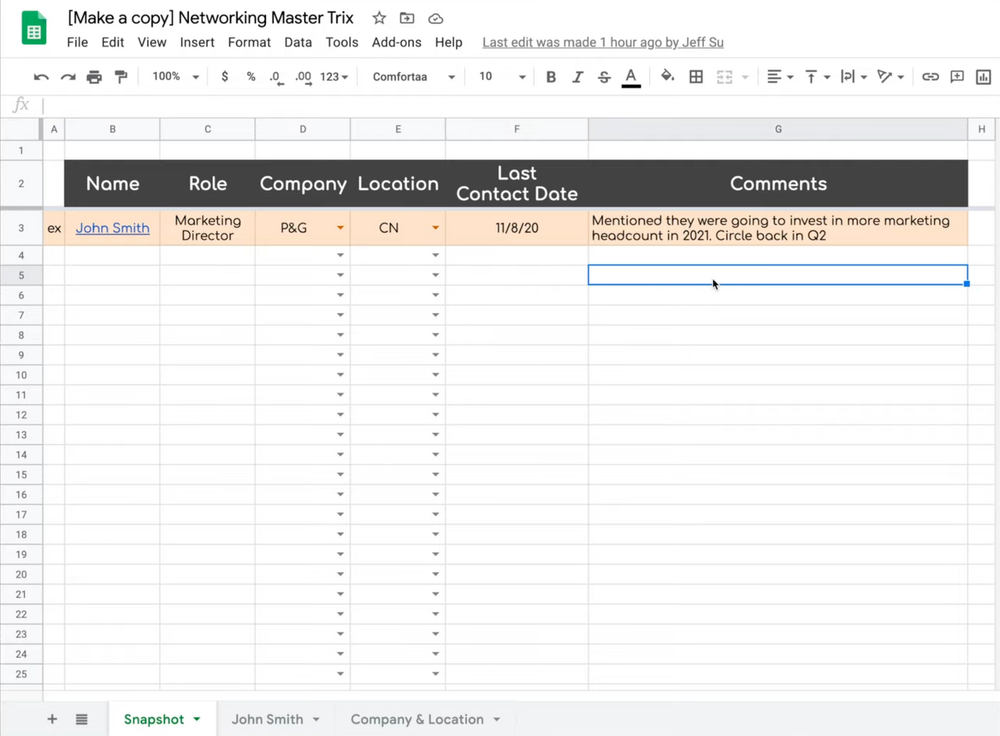Image resolution: width=1000 pixels, height=736 pixels.
Task: Click the last edit history link
Action: point(602,42)
